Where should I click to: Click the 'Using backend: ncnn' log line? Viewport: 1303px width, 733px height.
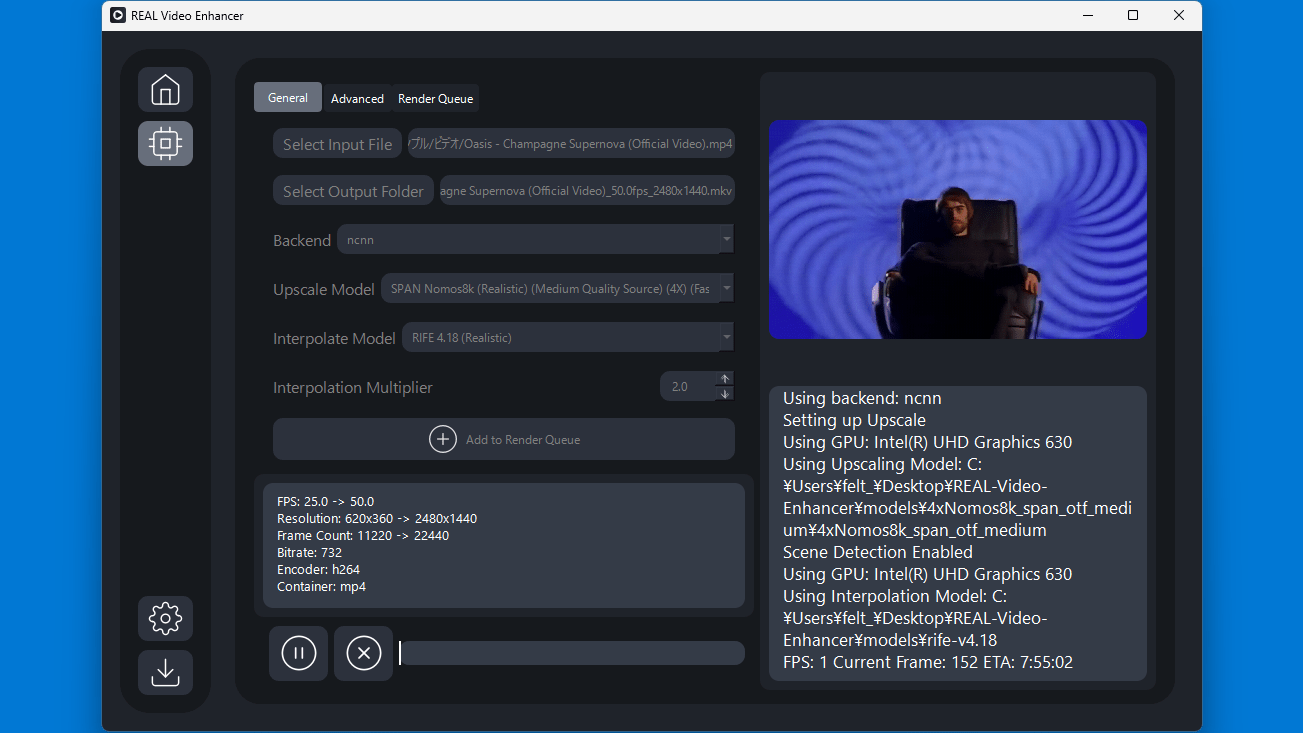[x=862, y=398]
